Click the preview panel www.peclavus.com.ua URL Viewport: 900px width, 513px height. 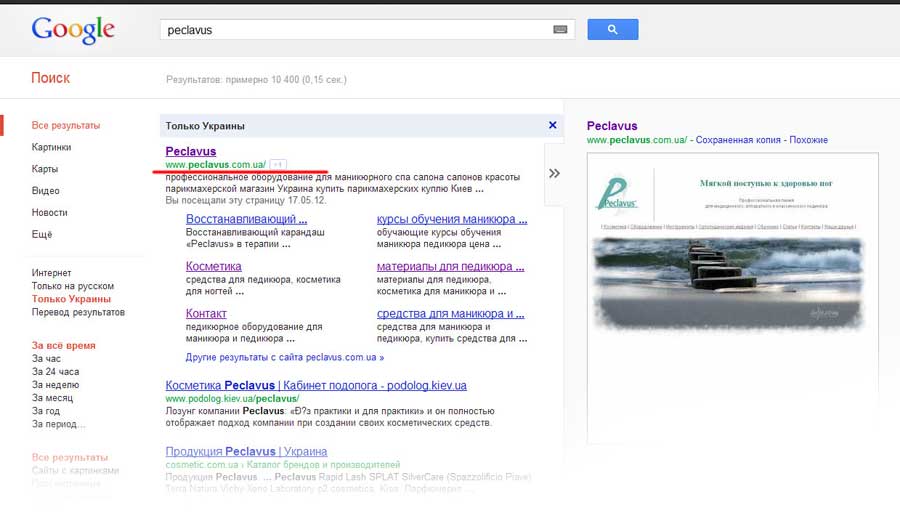pos(637,140)
